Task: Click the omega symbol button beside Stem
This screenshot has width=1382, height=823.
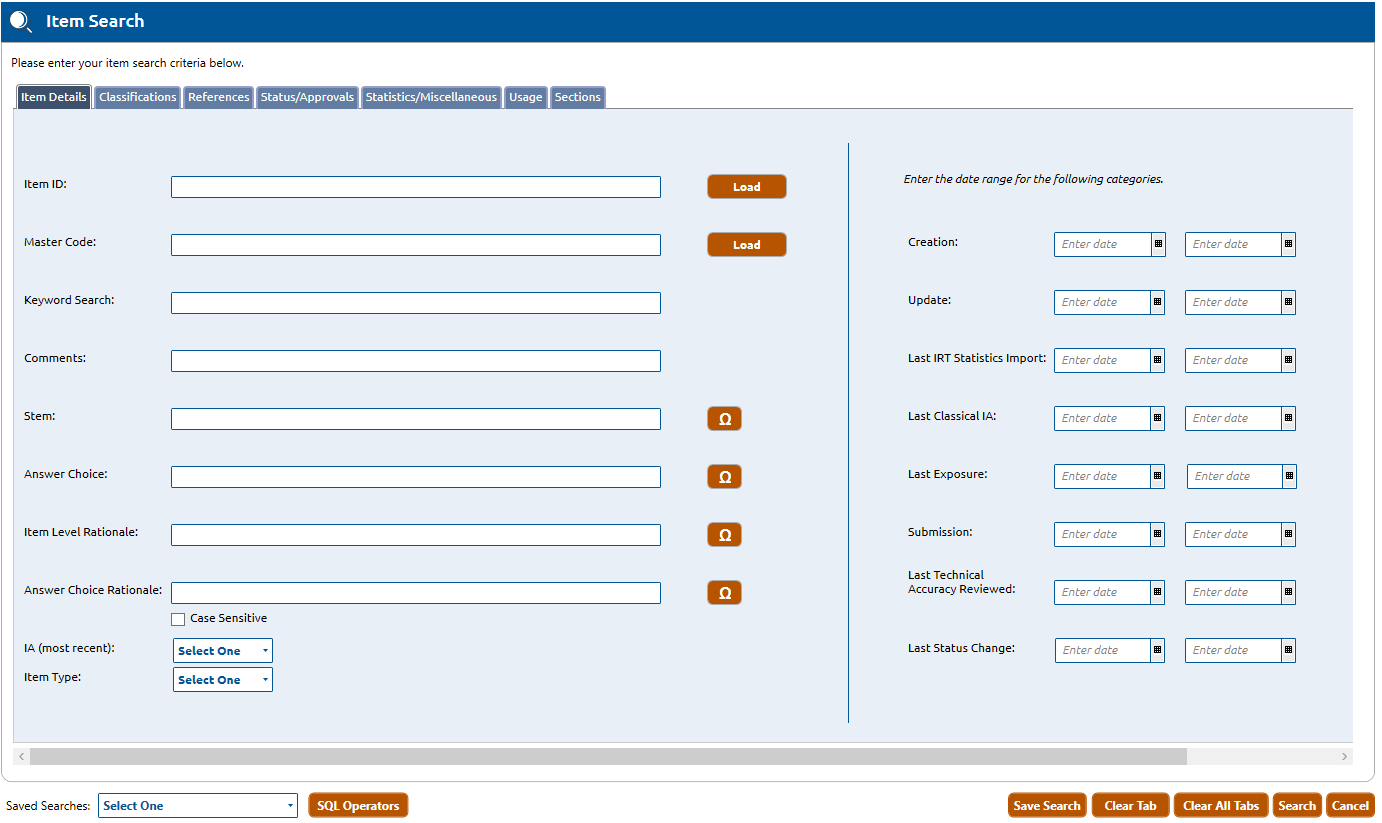Action: pos(724,419)
